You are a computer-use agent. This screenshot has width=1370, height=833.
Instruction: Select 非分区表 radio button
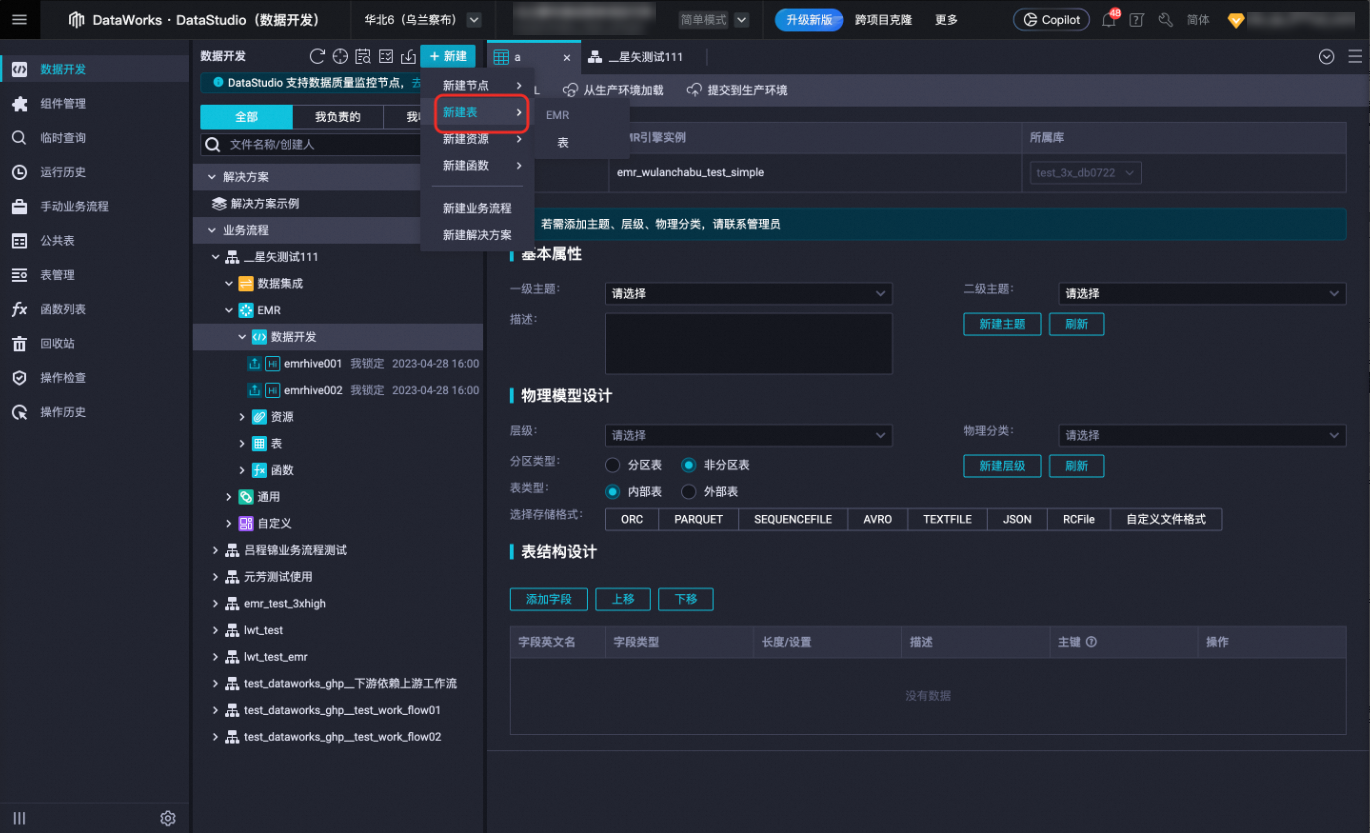[689, 465]
